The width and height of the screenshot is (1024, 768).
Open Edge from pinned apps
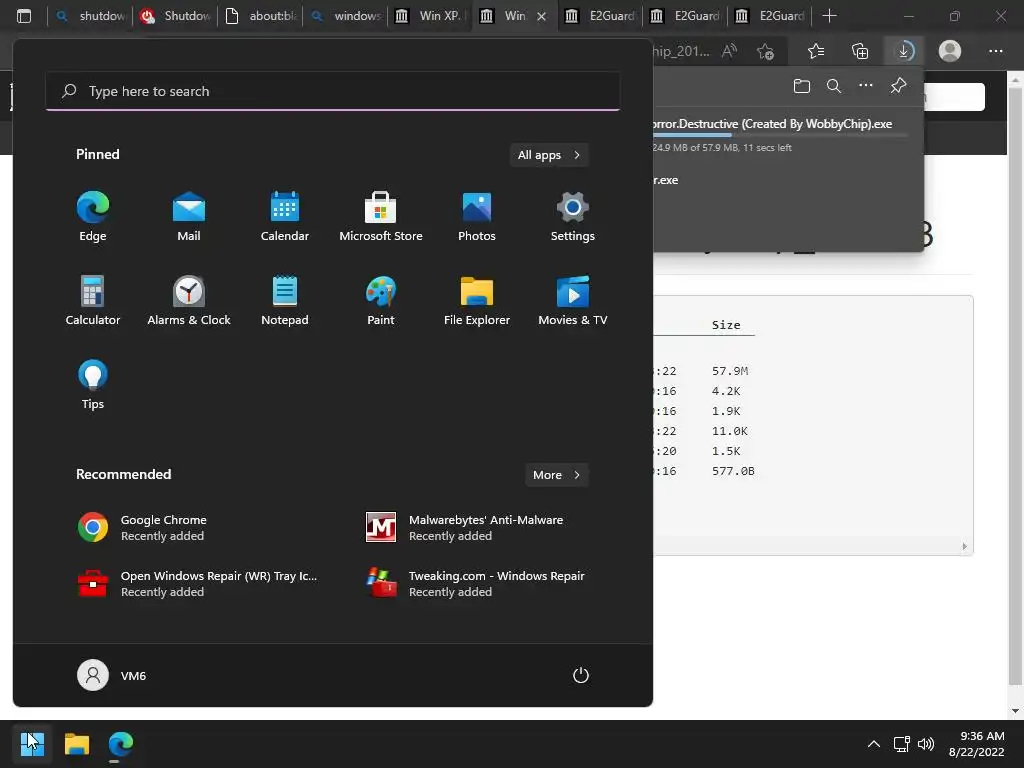[x=93, y=216]
